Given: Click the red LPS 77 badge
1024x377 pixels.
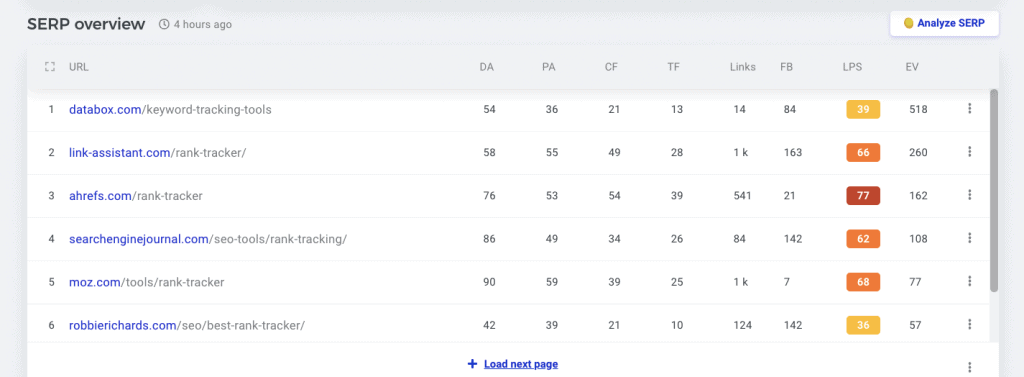Looking at the screenshot, I should coord(863,195).
